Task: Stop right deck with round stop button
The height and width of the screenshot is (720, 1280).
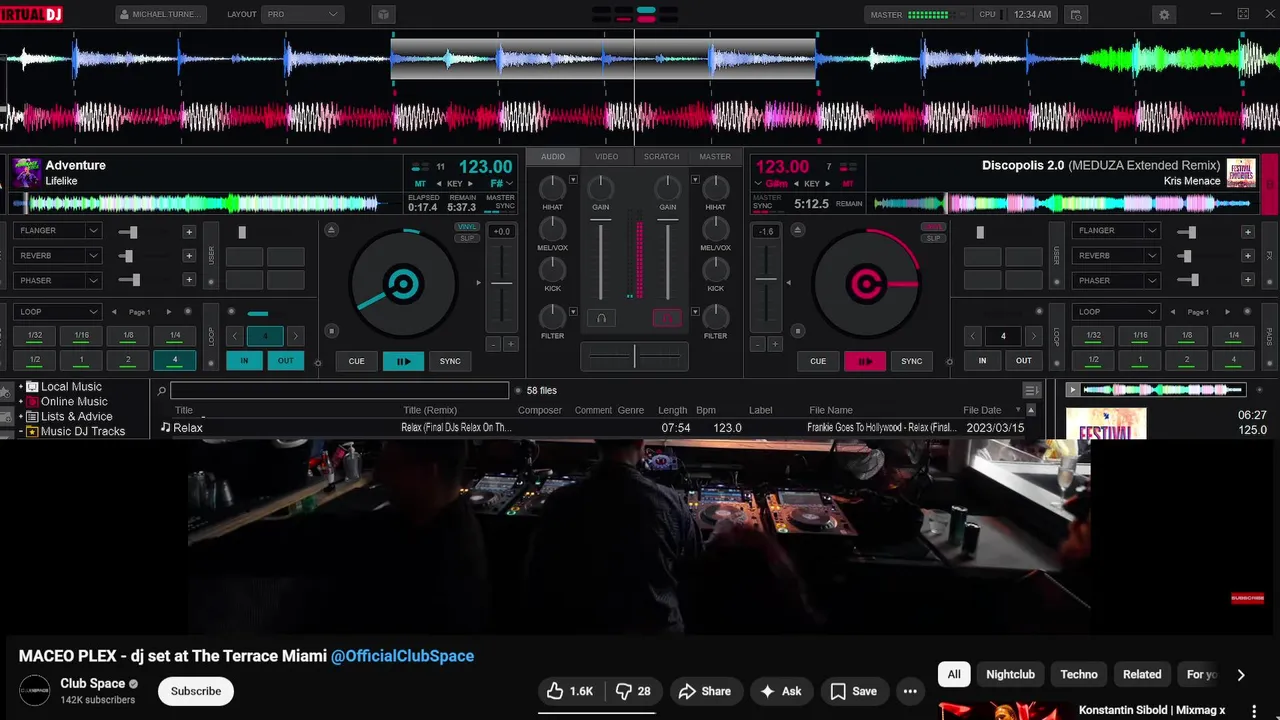Action: point(797,331)
